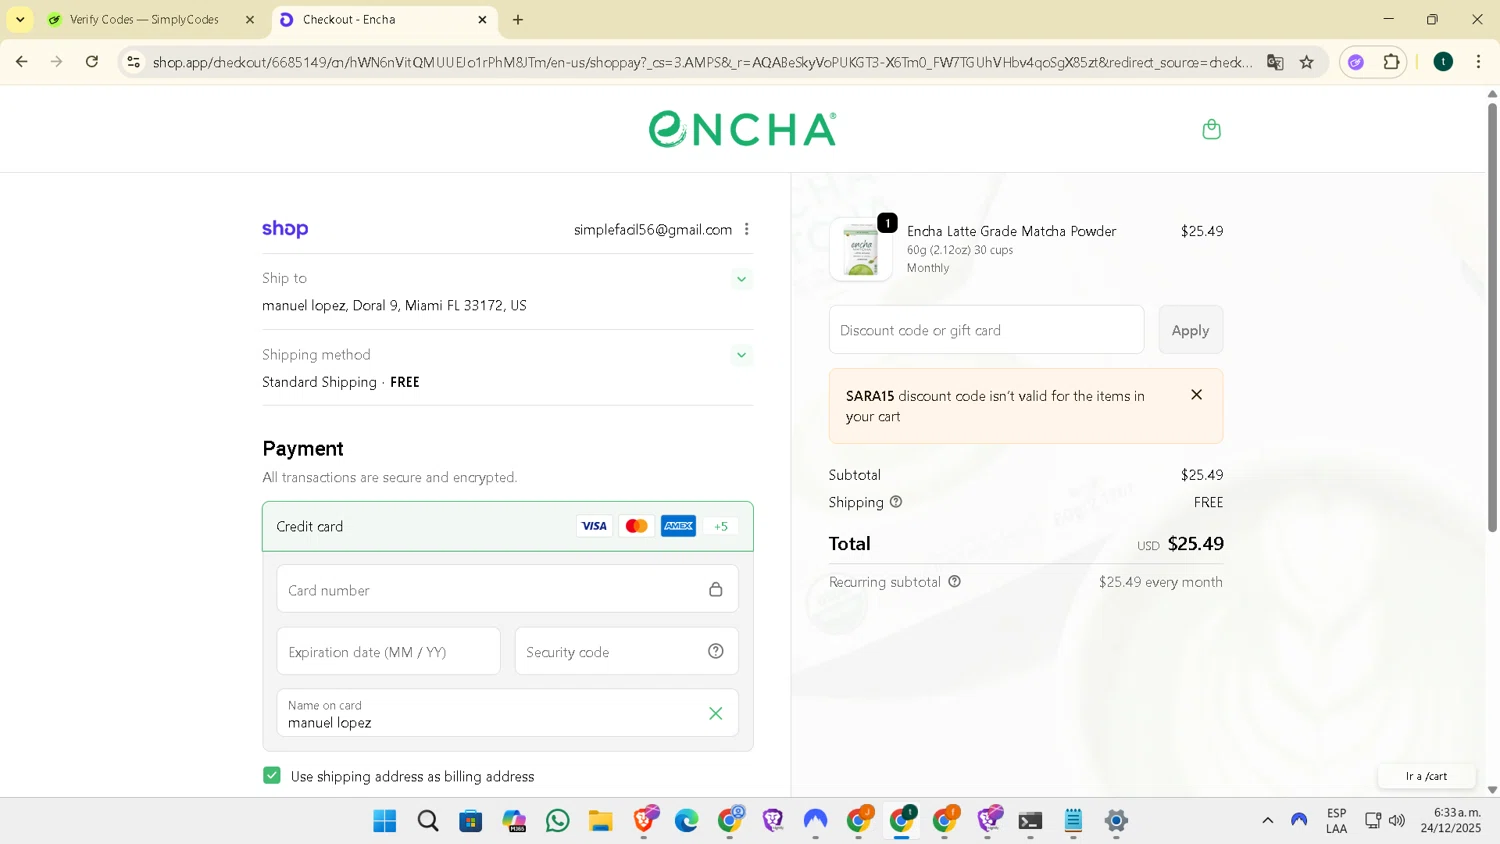Viewport: 1500px width, 844px height.
Task: Open the security code help icon
Action: tap(715, 651)
